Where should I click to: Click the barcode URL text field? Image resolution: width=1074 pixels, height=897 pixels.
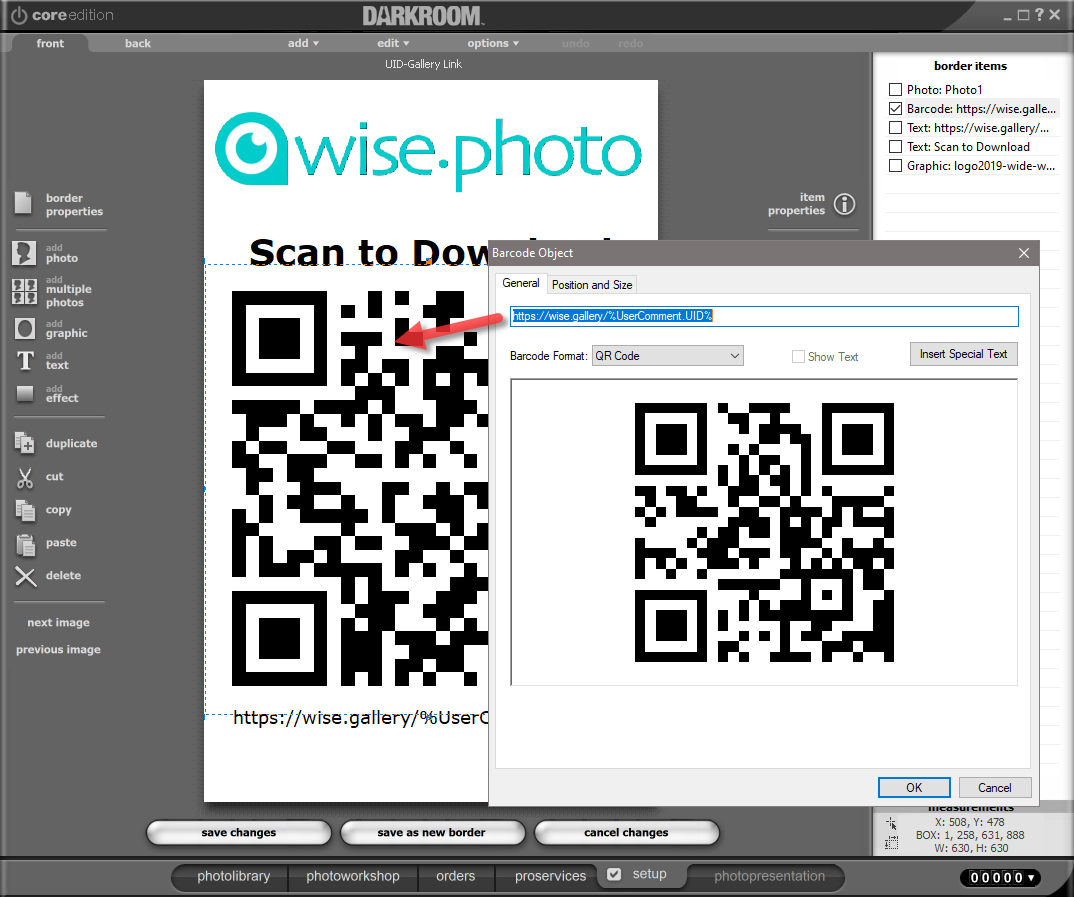pos(764,316)
